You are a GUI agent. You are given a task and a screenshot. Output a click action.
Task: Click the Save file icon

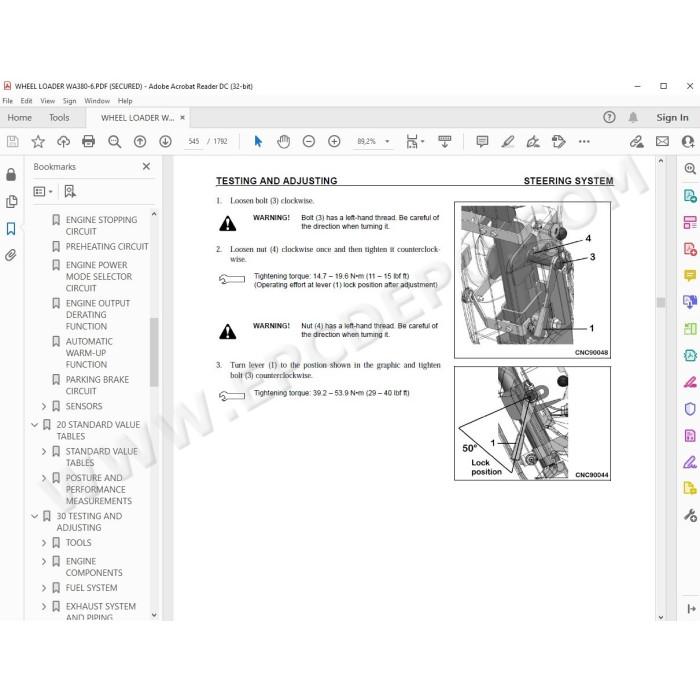pyautogui.click(x=12, y=142)
